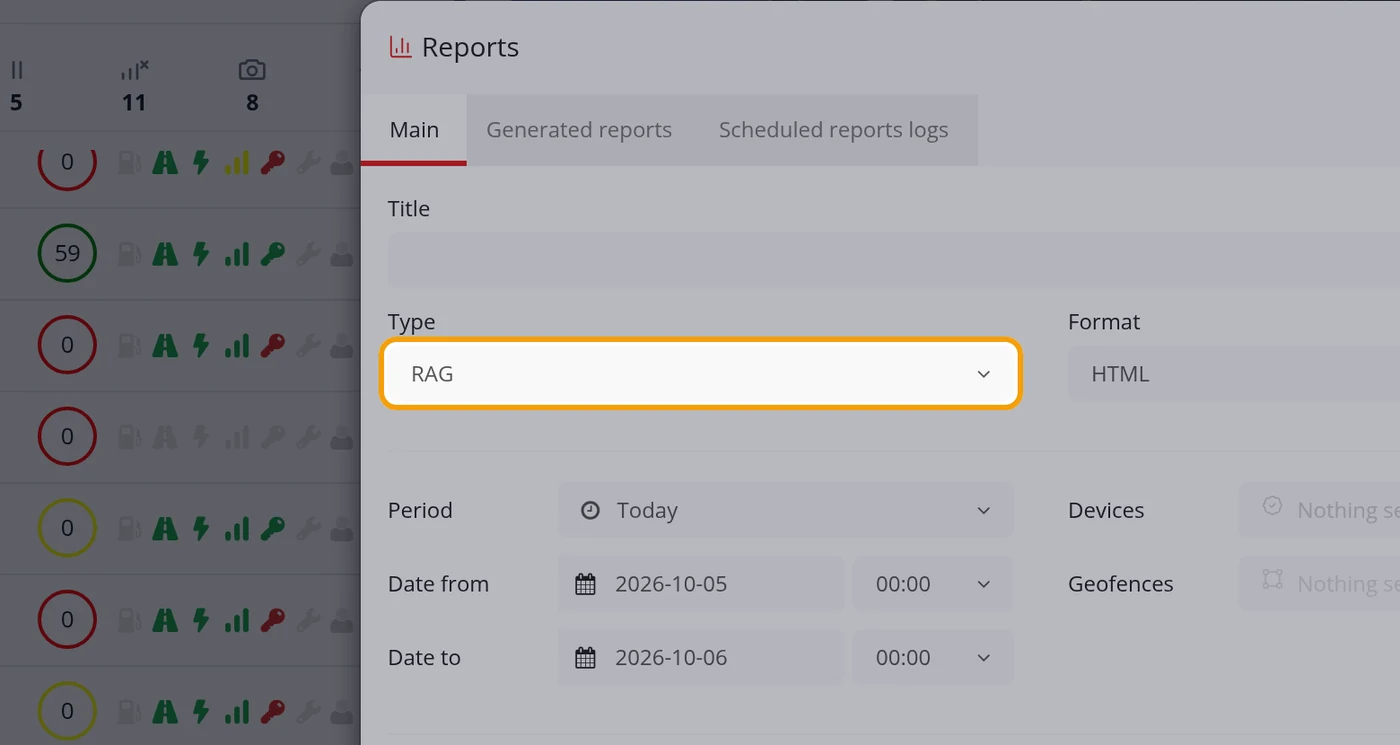Click the no-signal icon showing 11

pyautogui.click(x=134, y=70)
